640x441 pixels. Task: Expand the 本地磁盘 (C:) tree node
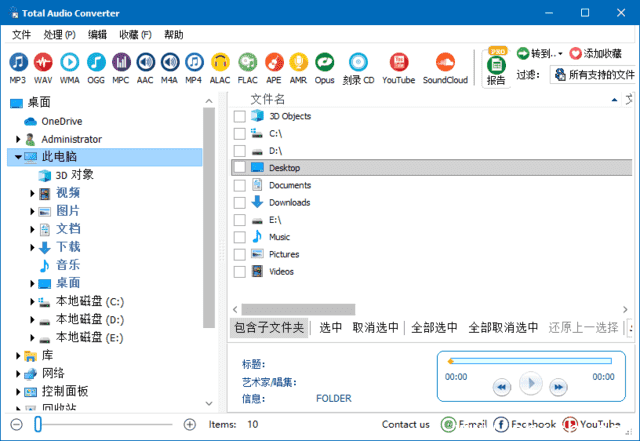pos(32,301)
